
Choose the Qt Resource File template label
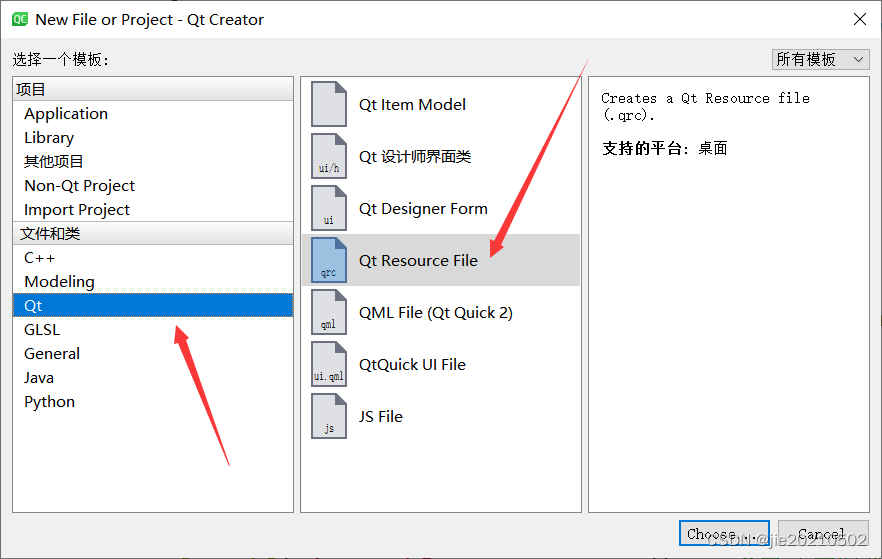(418, 260)
